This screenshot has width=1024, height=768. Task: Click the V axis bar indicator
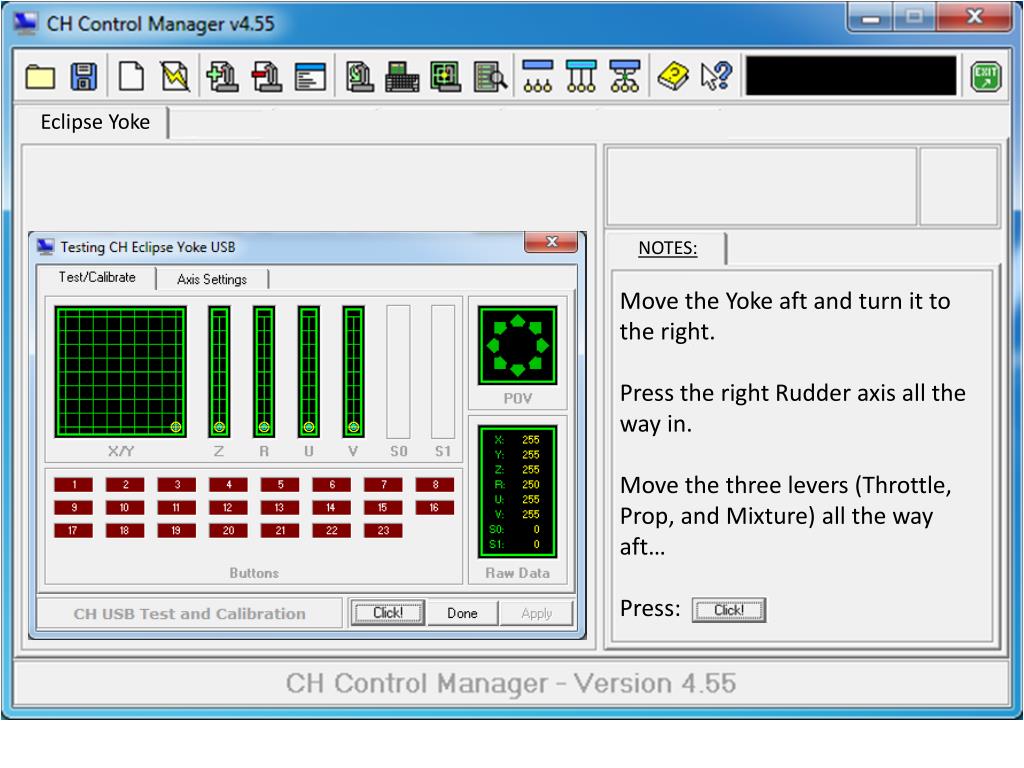(x=353, y=372)
